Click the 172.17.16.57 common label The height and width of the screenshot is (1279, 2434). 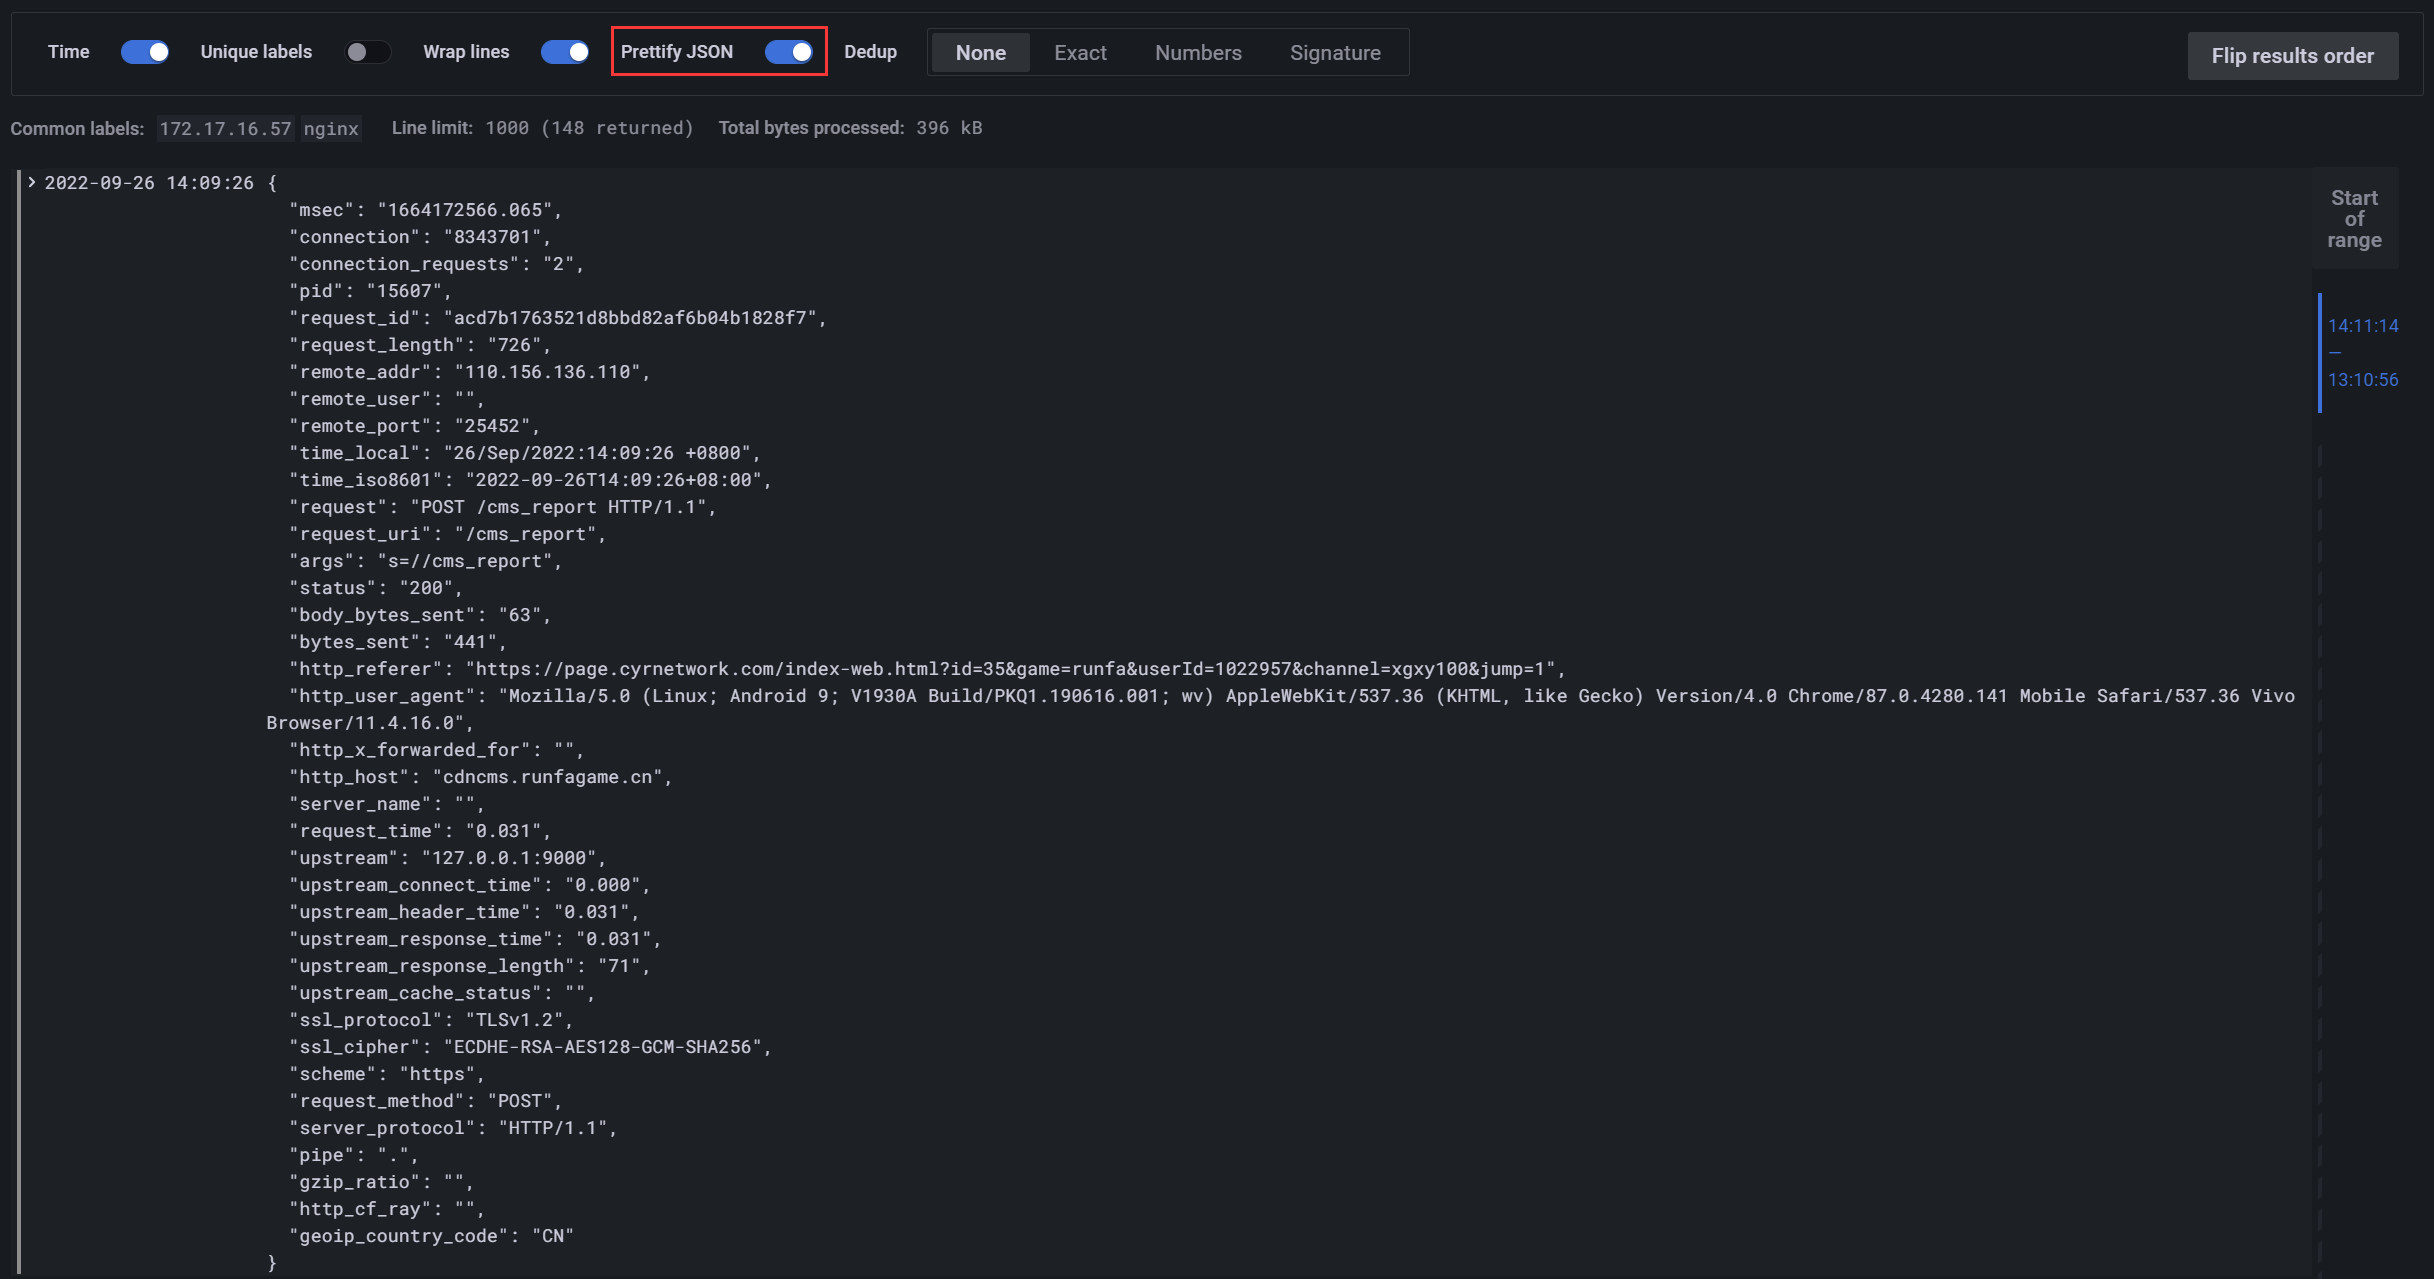[225, 128]
